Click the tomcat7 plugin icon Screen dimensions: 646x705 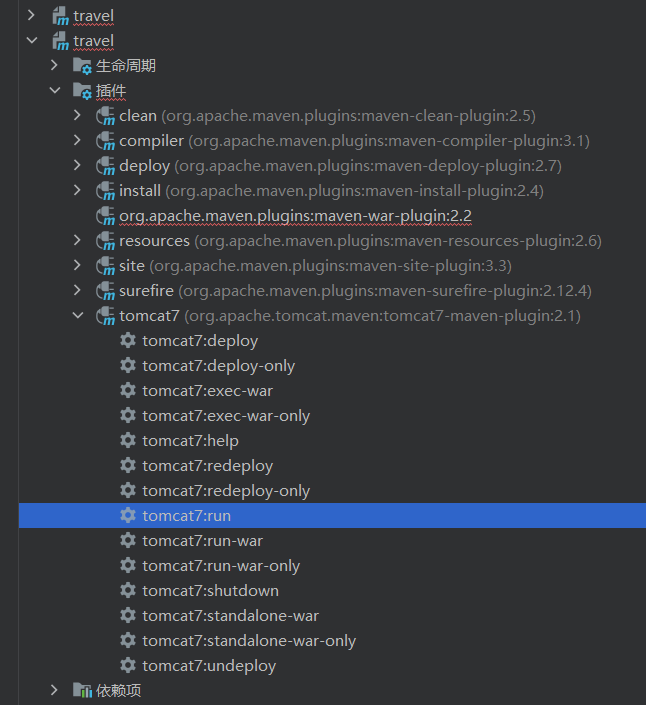pos(105,316)
